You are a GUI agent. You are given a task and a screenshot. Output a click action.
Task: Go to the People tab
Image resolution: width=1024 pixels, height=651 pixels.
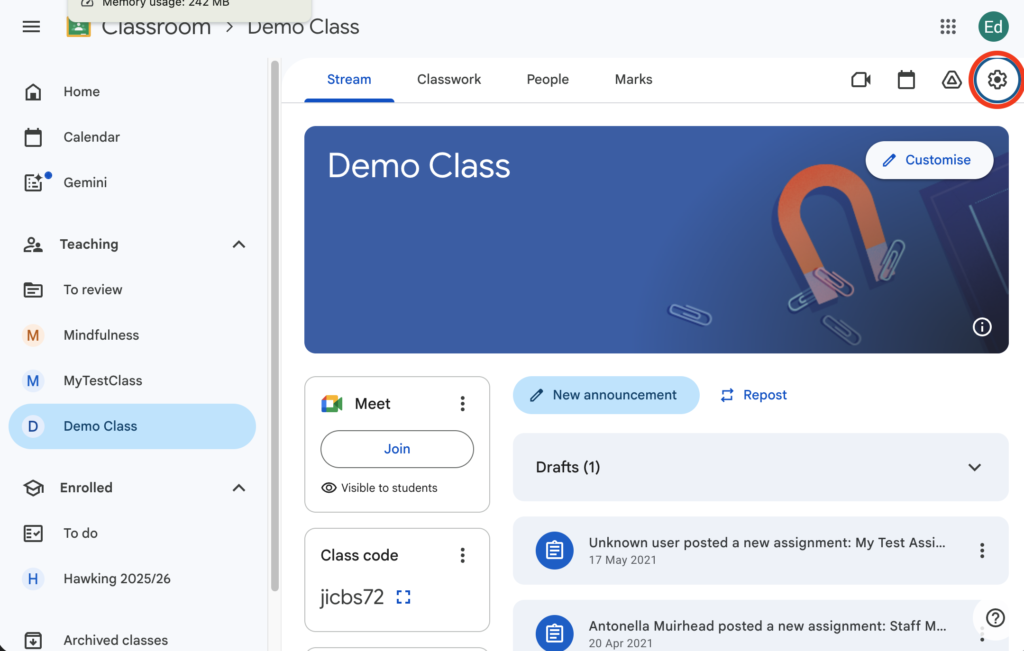coord(547,80)
